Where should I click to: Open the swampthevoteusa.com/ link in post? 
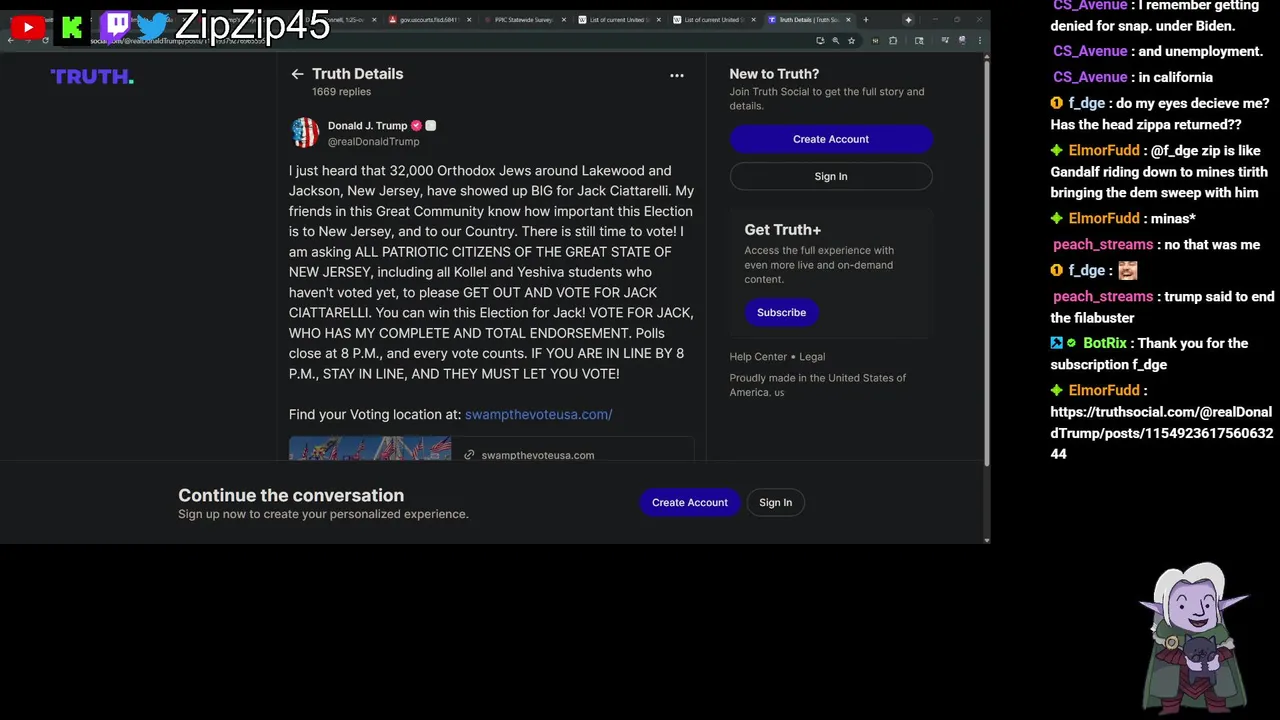(538, 414)
